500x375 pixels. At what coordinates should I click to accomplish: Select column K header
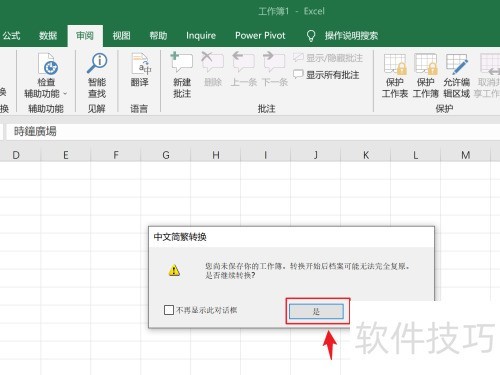tap(366, 155)
